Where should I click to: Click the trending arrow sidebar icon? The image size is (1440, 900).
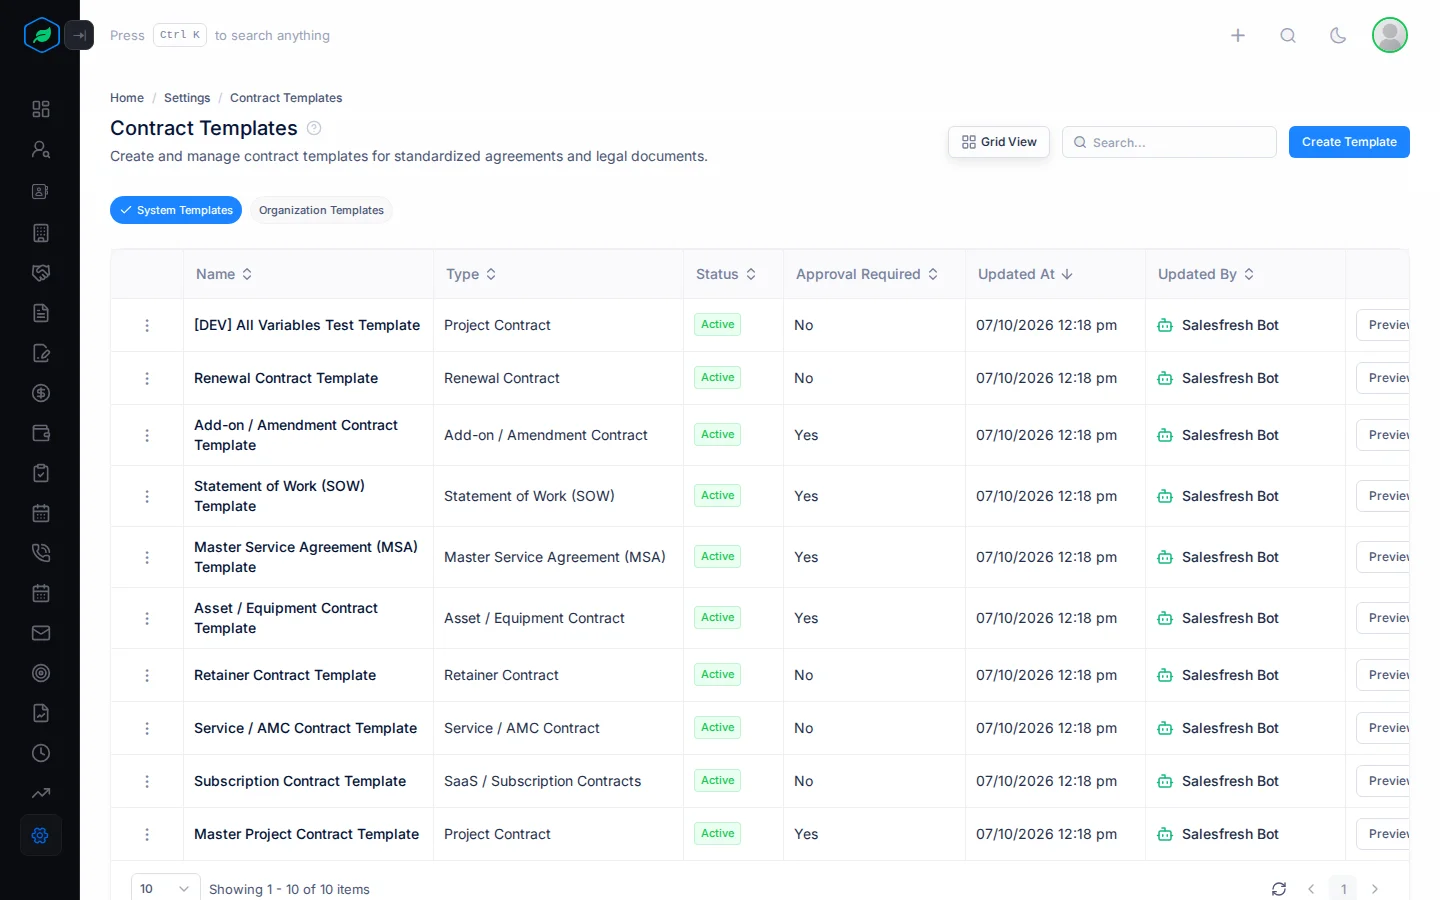(41, 793)
